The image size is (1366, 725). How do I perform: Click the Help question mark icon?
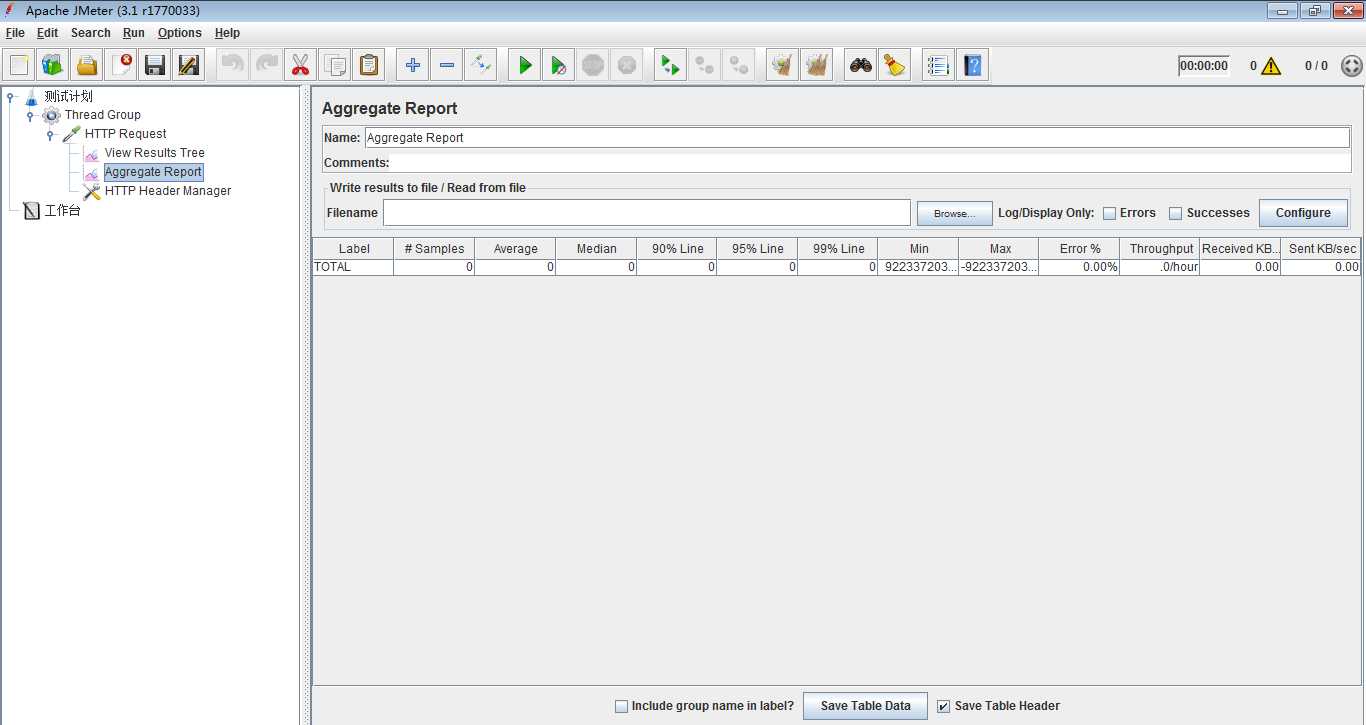[x=973, y=66]
